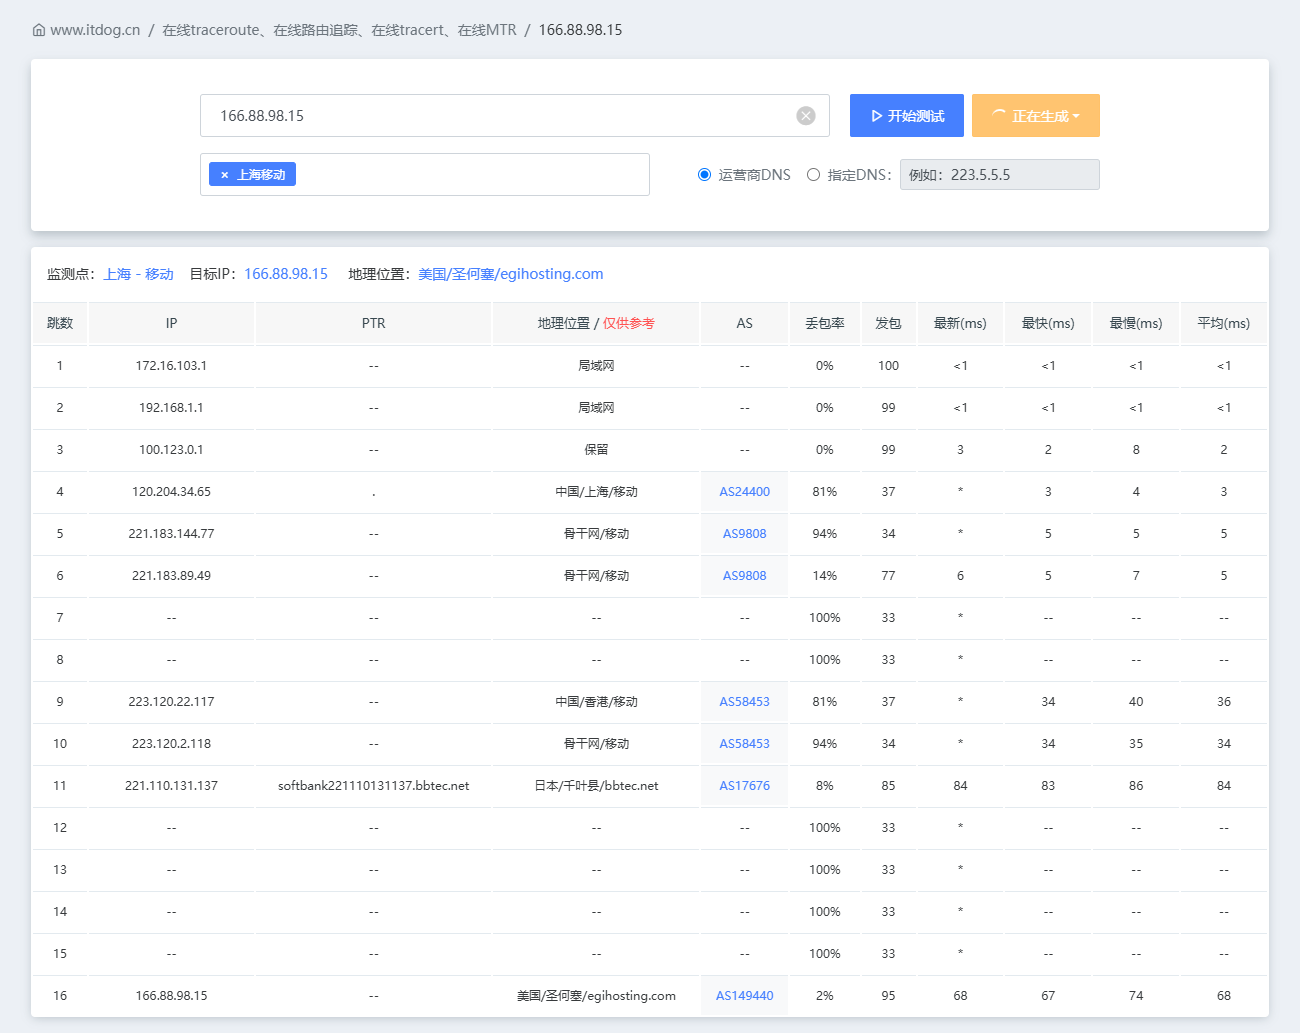Click slowest value 86 in hop 11
The width and height of the screenshot is (1300, 1033).
pos(1136,786)
